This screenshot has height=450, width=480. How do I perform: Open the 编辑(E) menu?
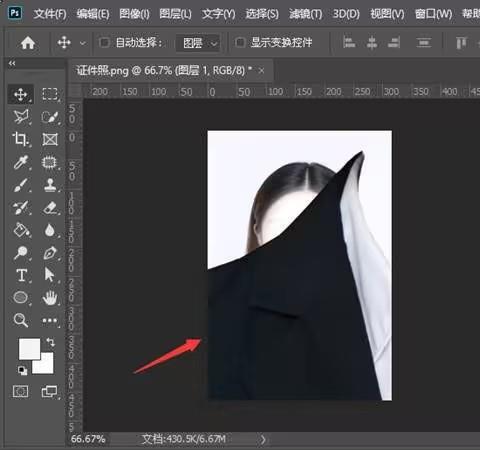coord(93,14)
